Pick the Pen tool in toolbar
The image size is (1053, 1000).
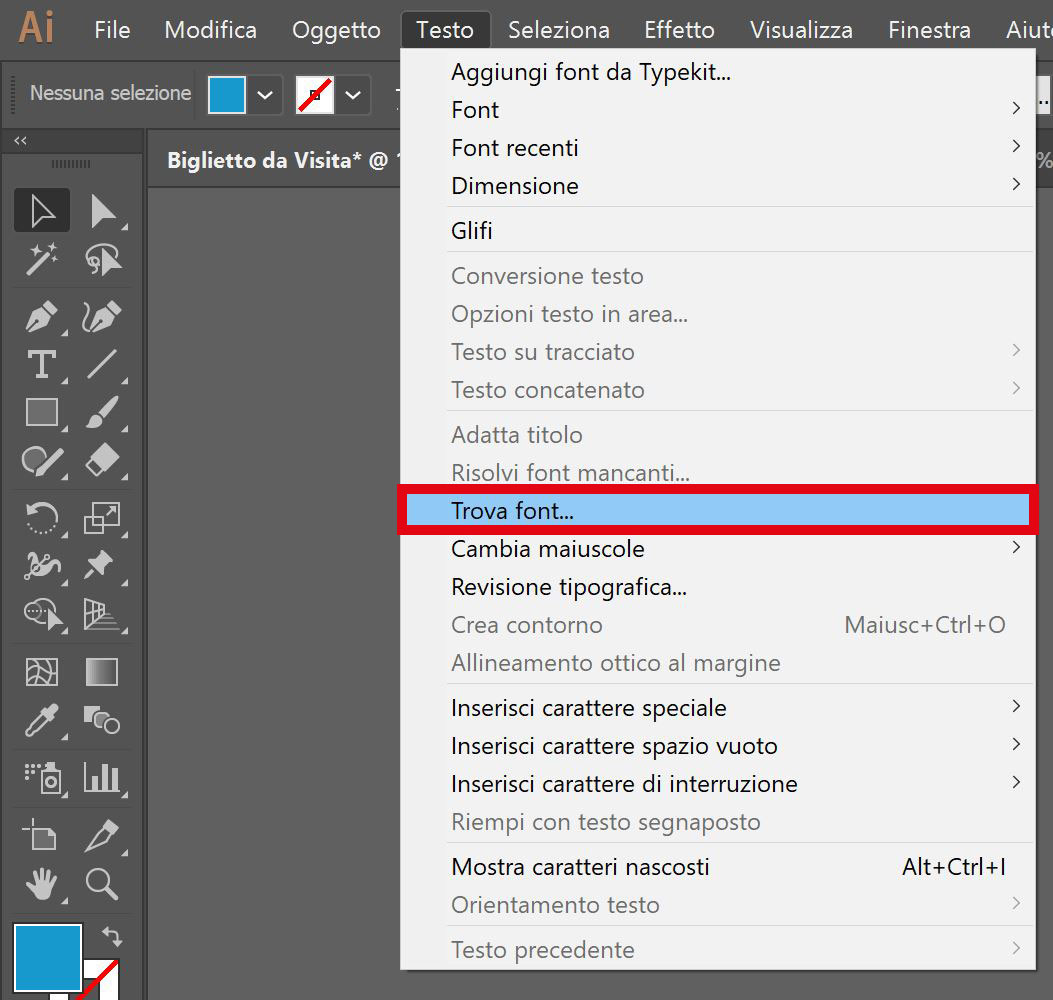42,317
